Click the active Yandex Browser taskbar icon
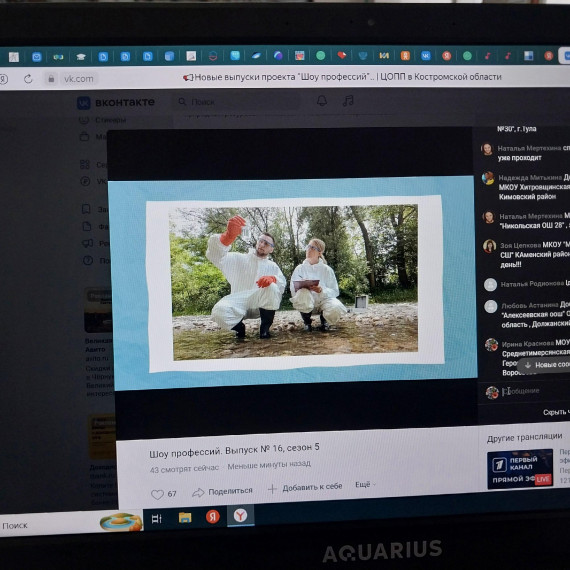Screen dimensions: 570x570 [240, 515]
